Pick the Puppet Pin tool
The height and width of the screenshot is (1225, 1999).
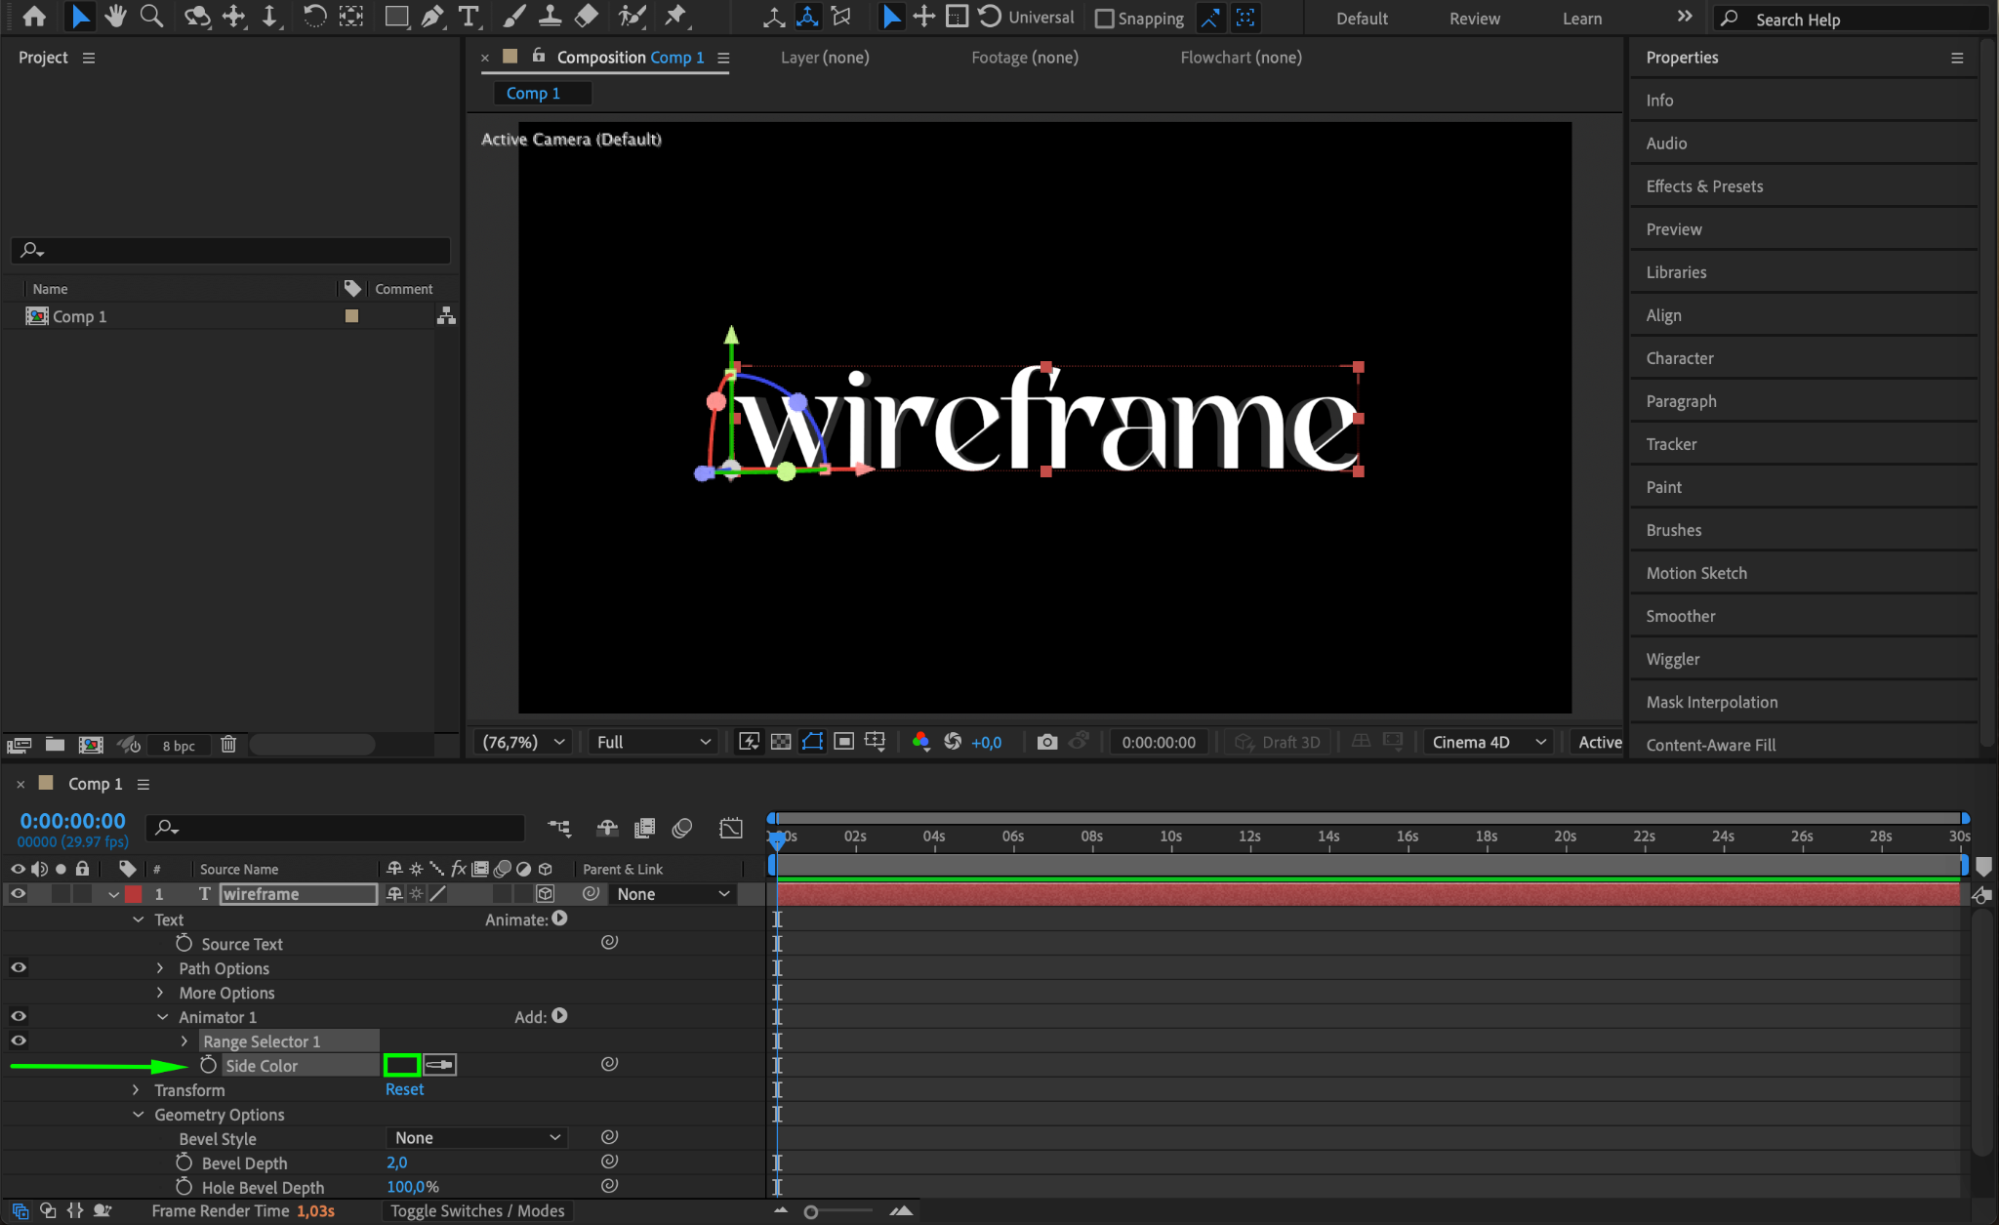[x=676, y=16]
